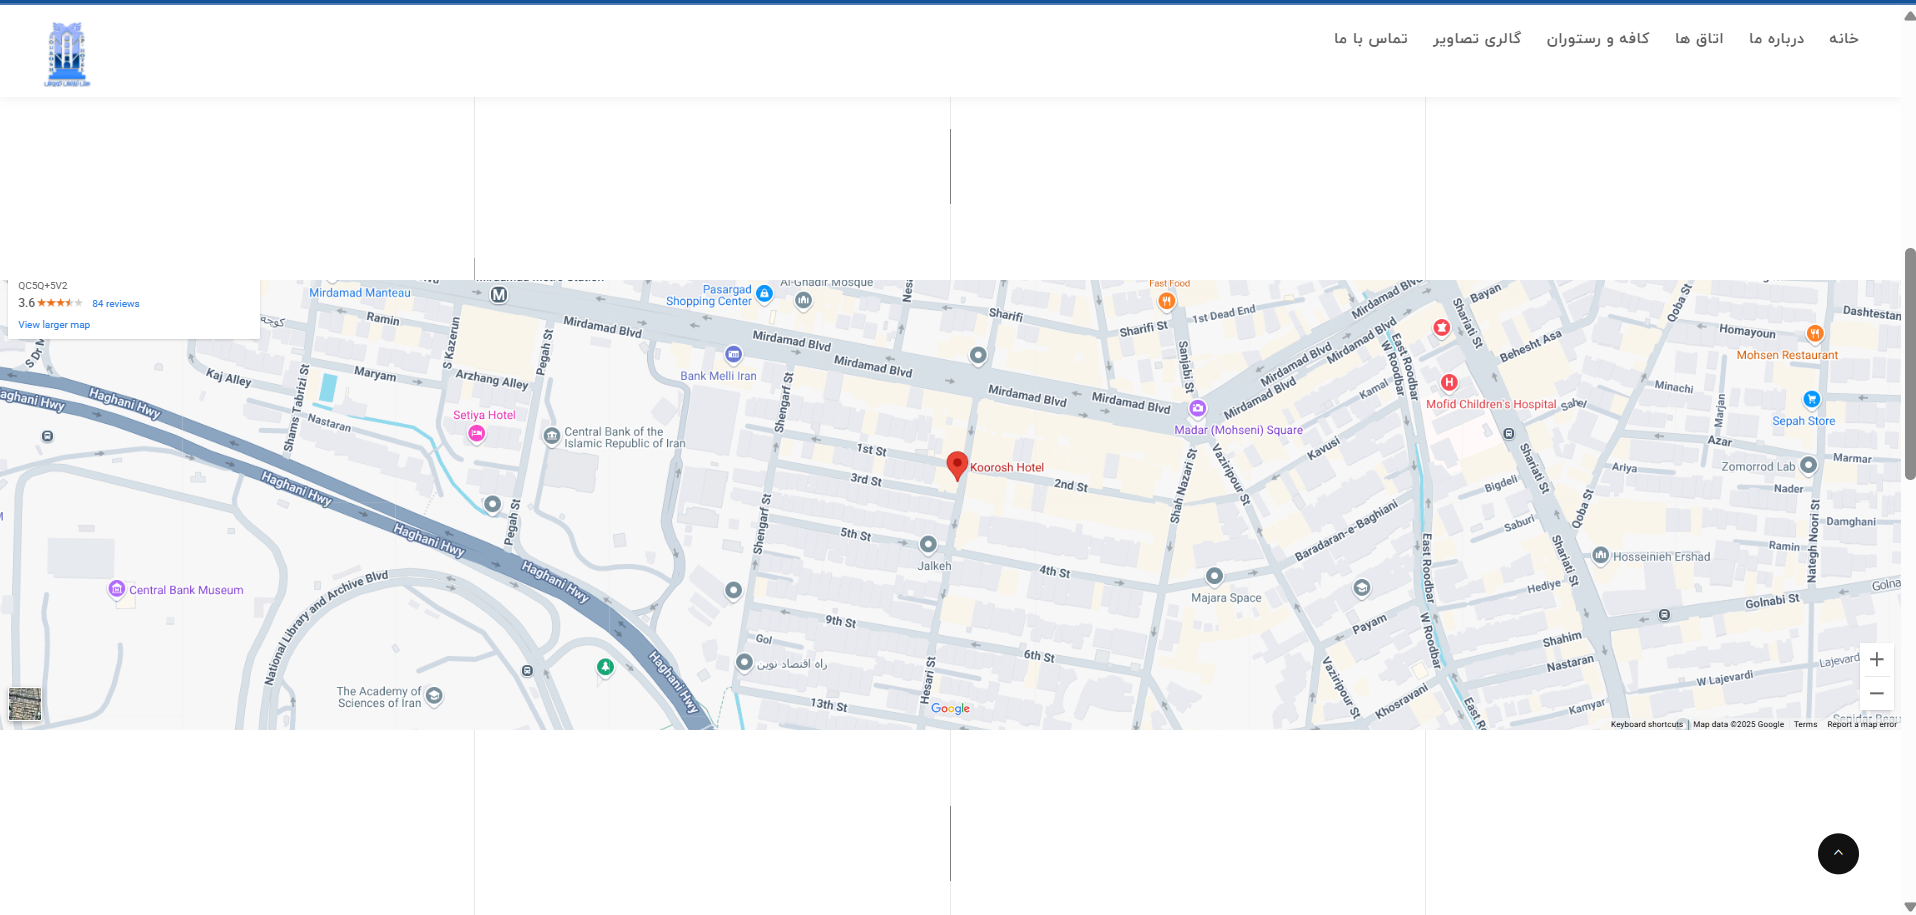Select the Setiya Hotel pink marker
The width and height of the screenshot is (1916, 915).
pos(477,433)
